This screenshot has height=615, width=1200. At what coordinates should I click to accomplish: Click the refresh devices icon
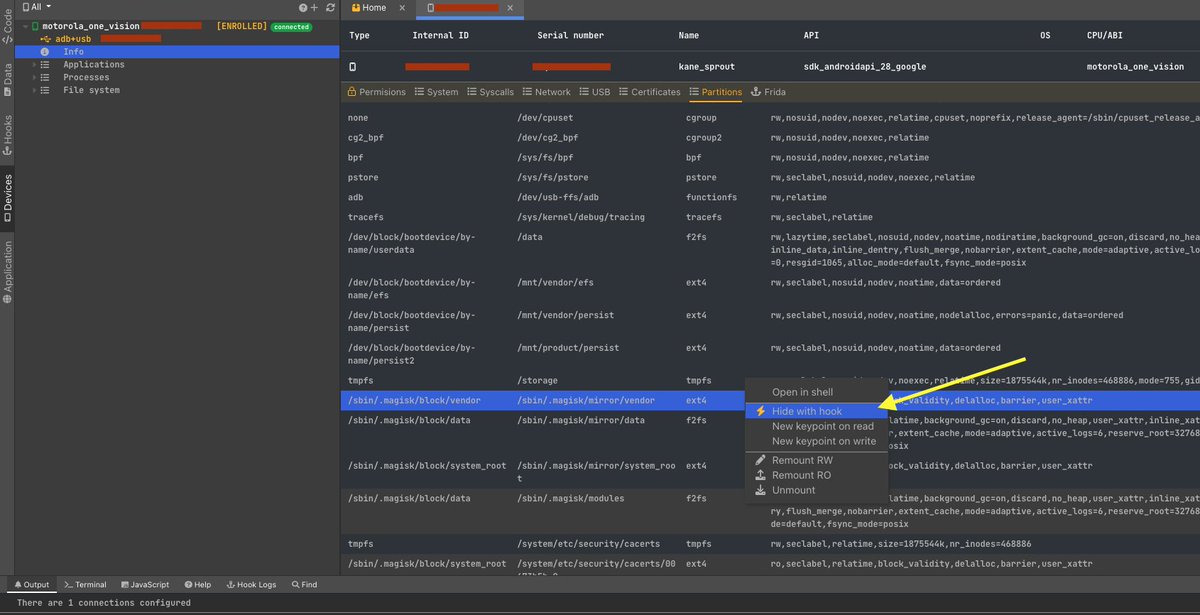pyautogui.click(x=331, y=7)
